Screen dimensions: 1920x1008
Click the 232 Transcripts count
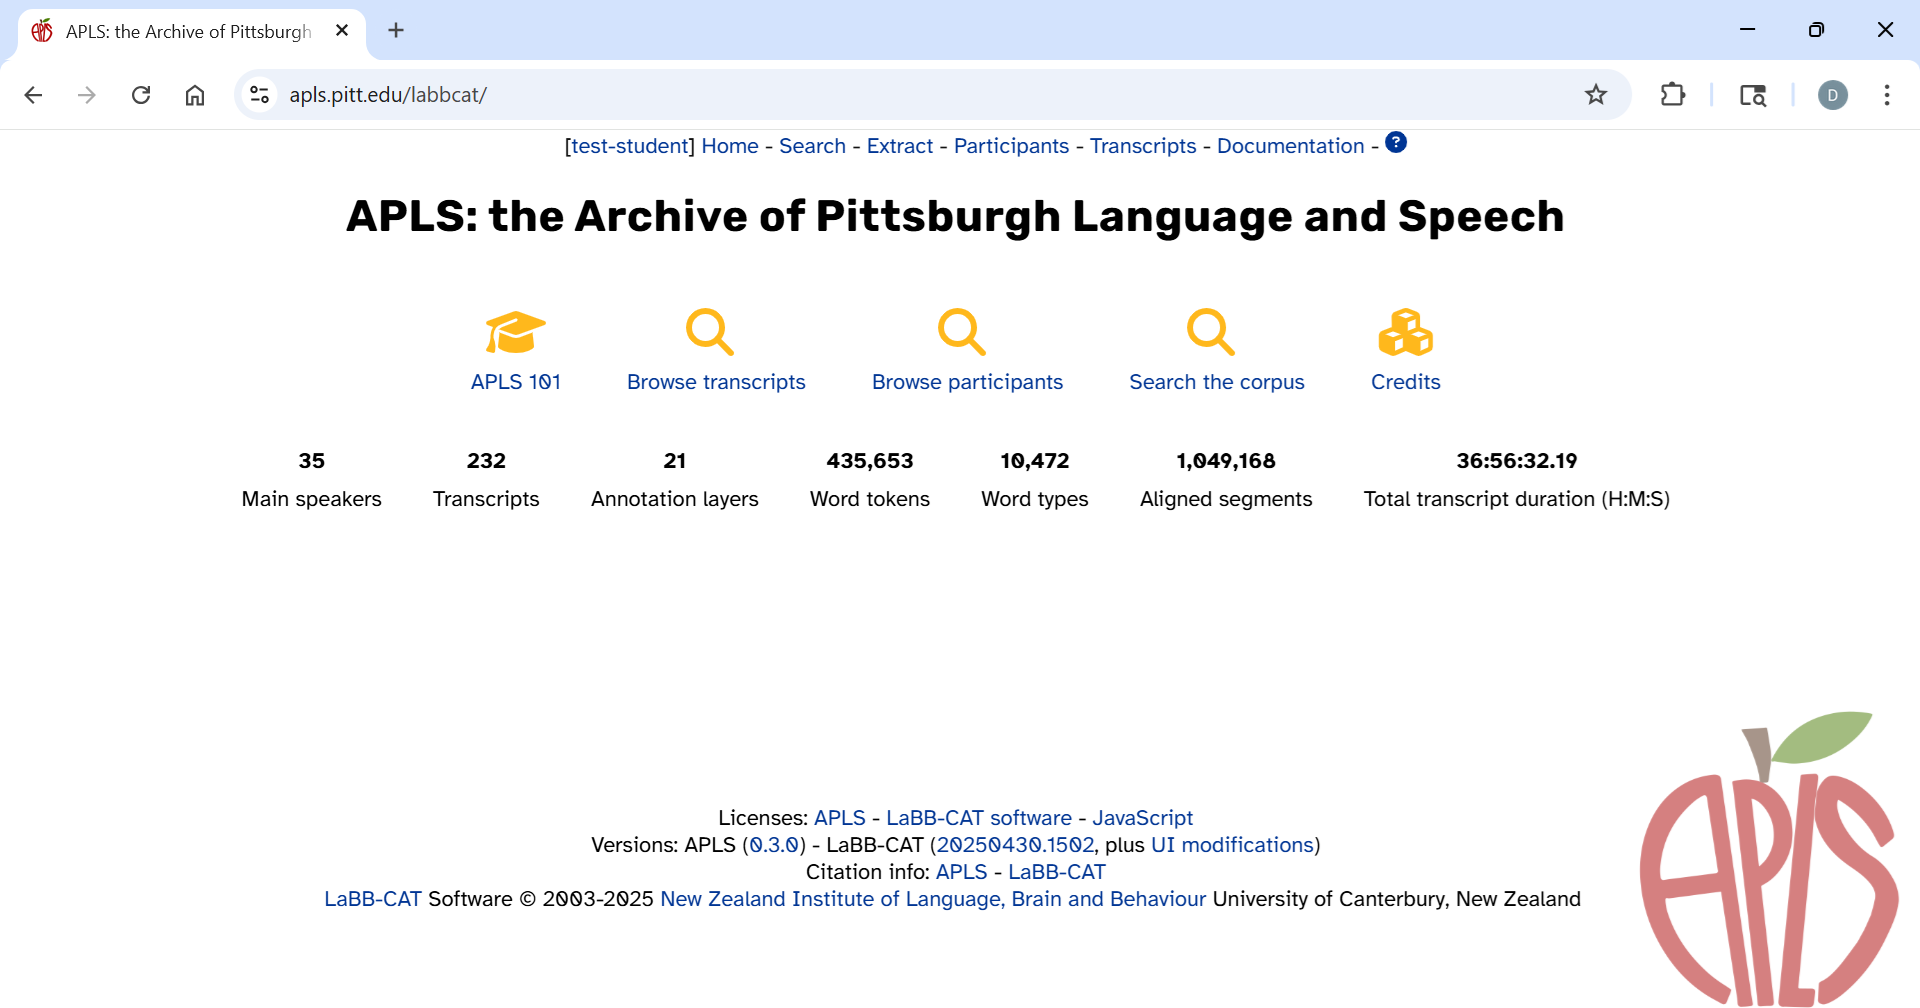tap(486, 461)
